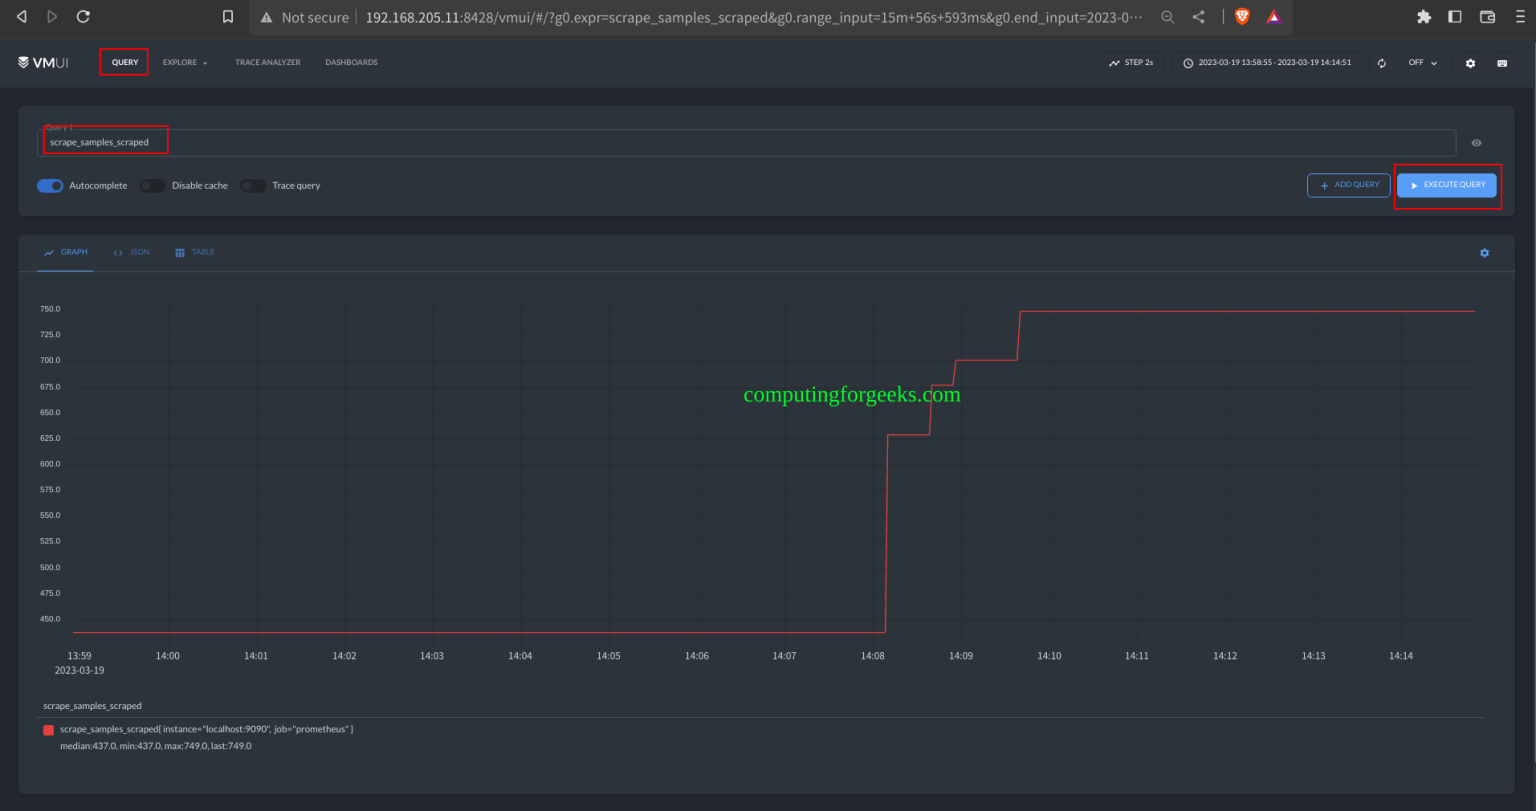Open the TRACE ANALYZER page

coord(267,61)
